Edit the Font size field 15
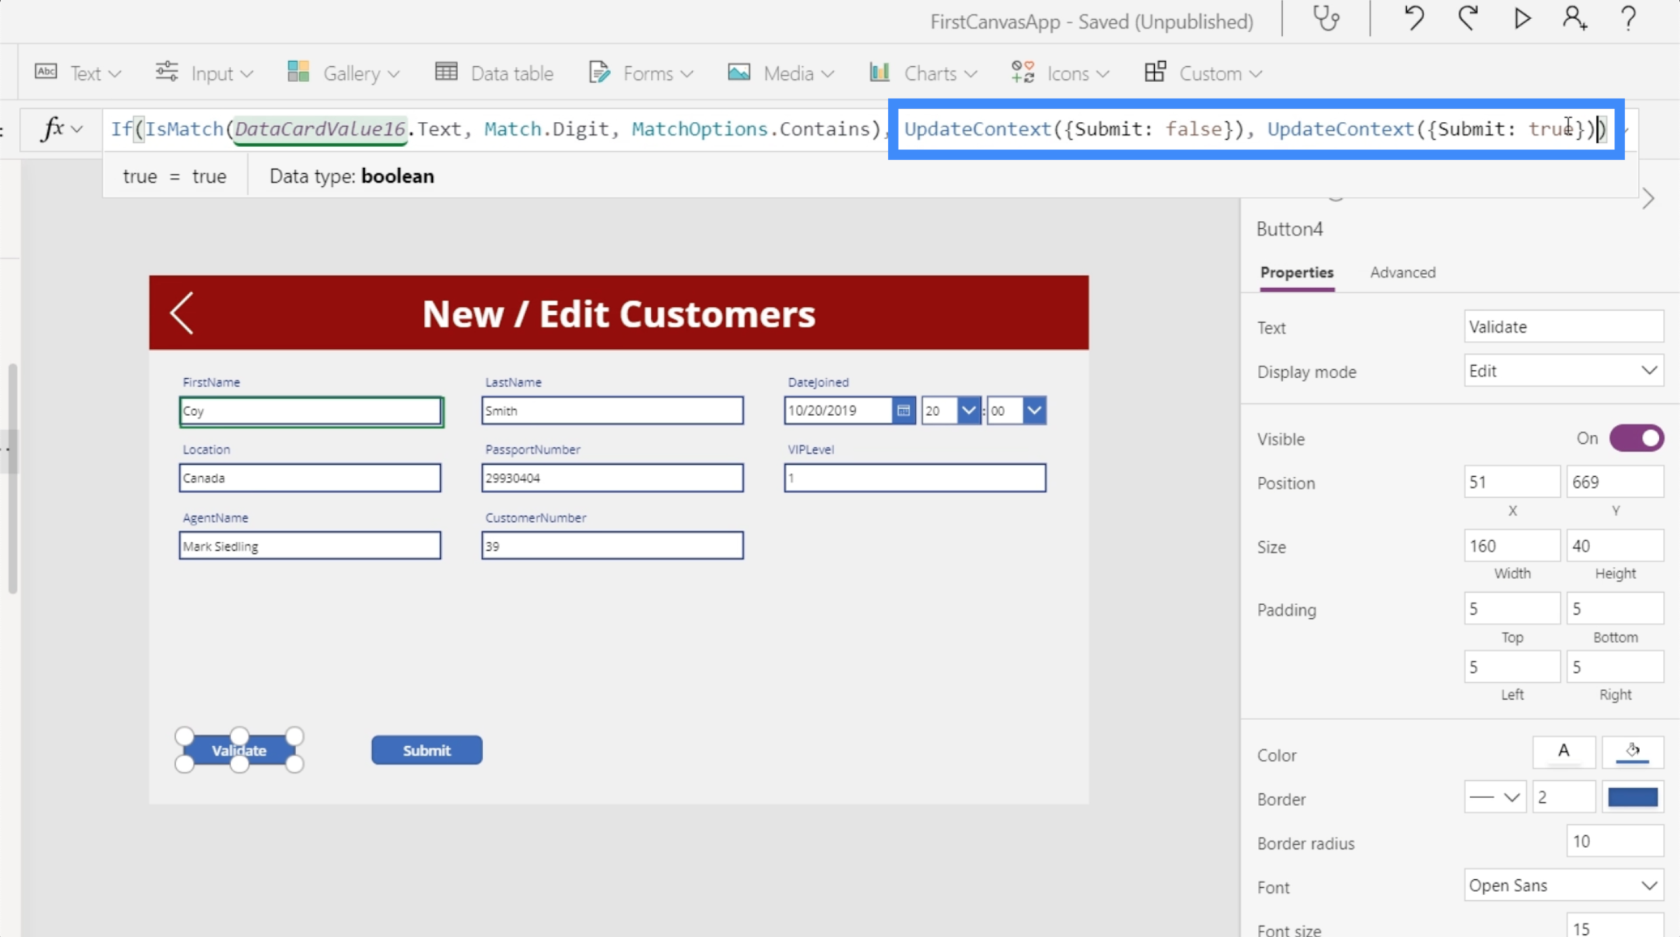The image size is (1680, 937). (1615, 927)
